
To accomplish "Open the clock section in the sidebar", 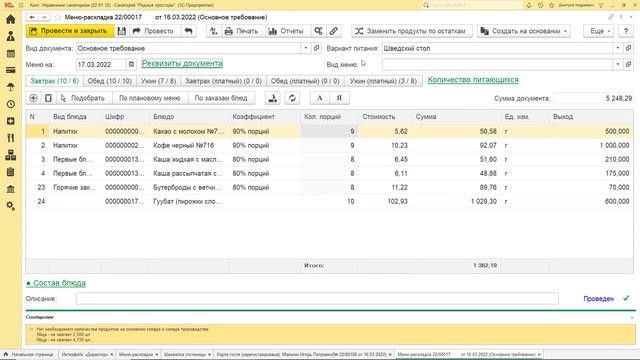I will [11, 104].
